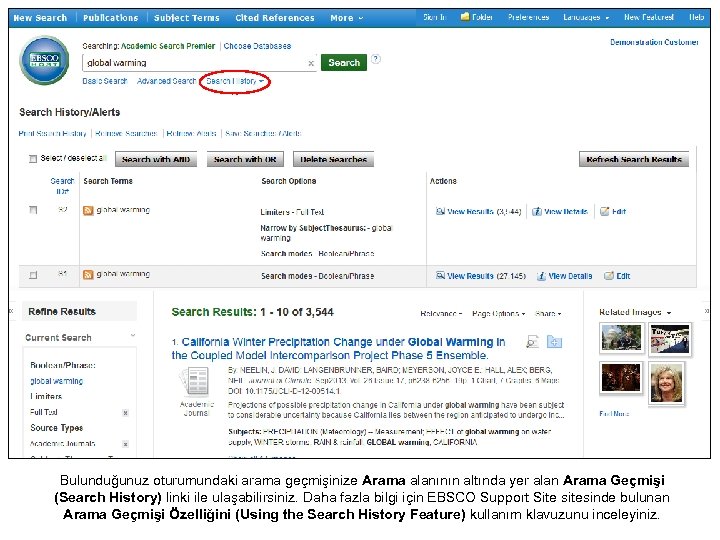Image resolution: width=720 pixels, height=540 pixels.
Task: Click the Save Searches / Alerts link
Action: 263,134
